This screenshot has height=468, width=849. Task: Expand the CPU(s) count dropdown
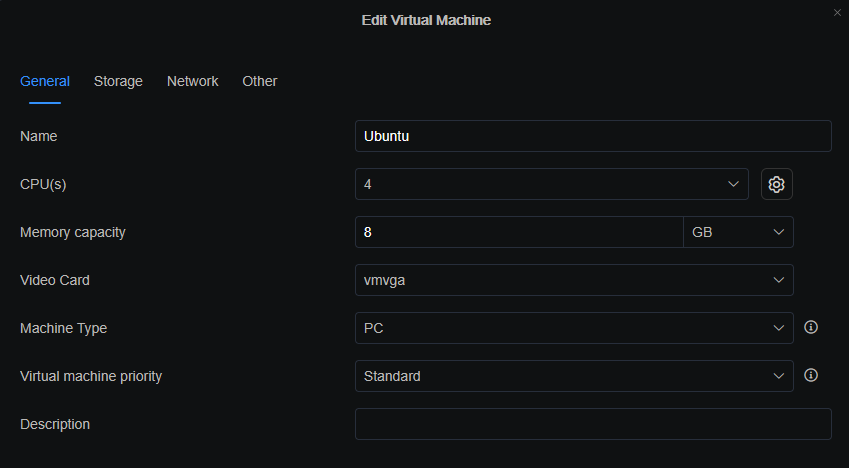[552, 184]
